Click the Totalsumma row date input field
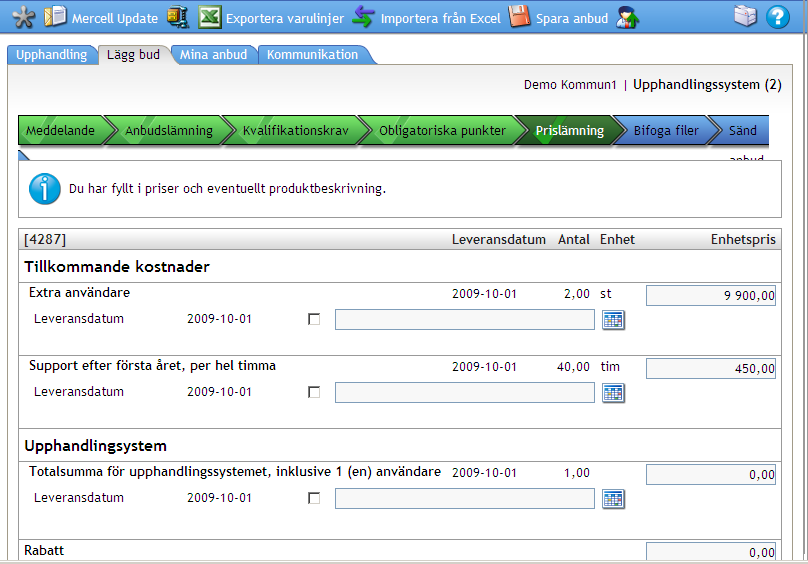The height and width of the screenshot is (564, 808). click(465, 499)
